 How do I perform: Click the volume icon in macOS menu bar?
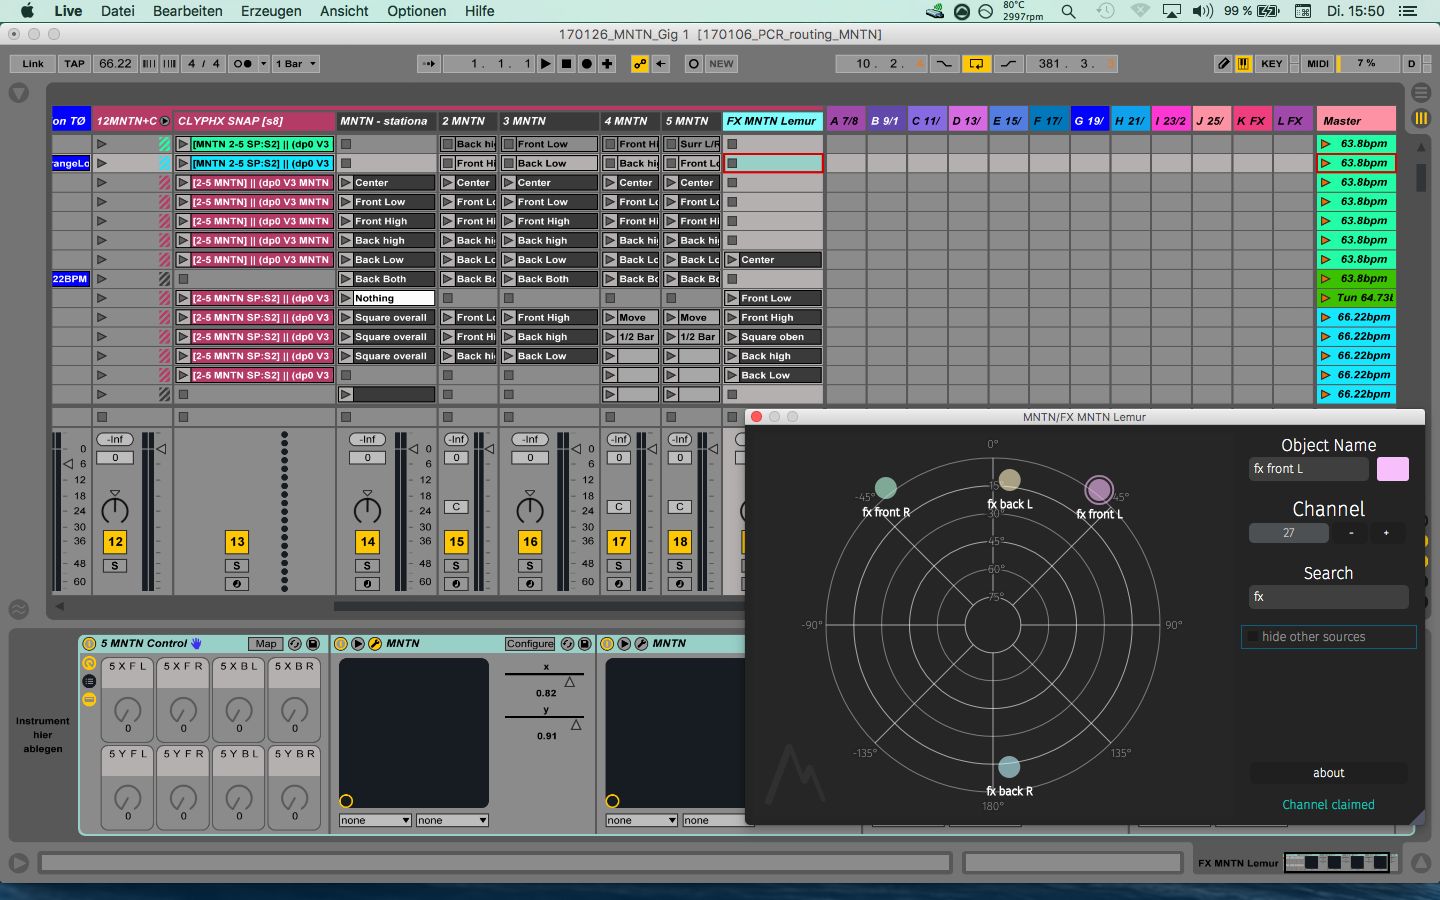tap(1202, 11)
